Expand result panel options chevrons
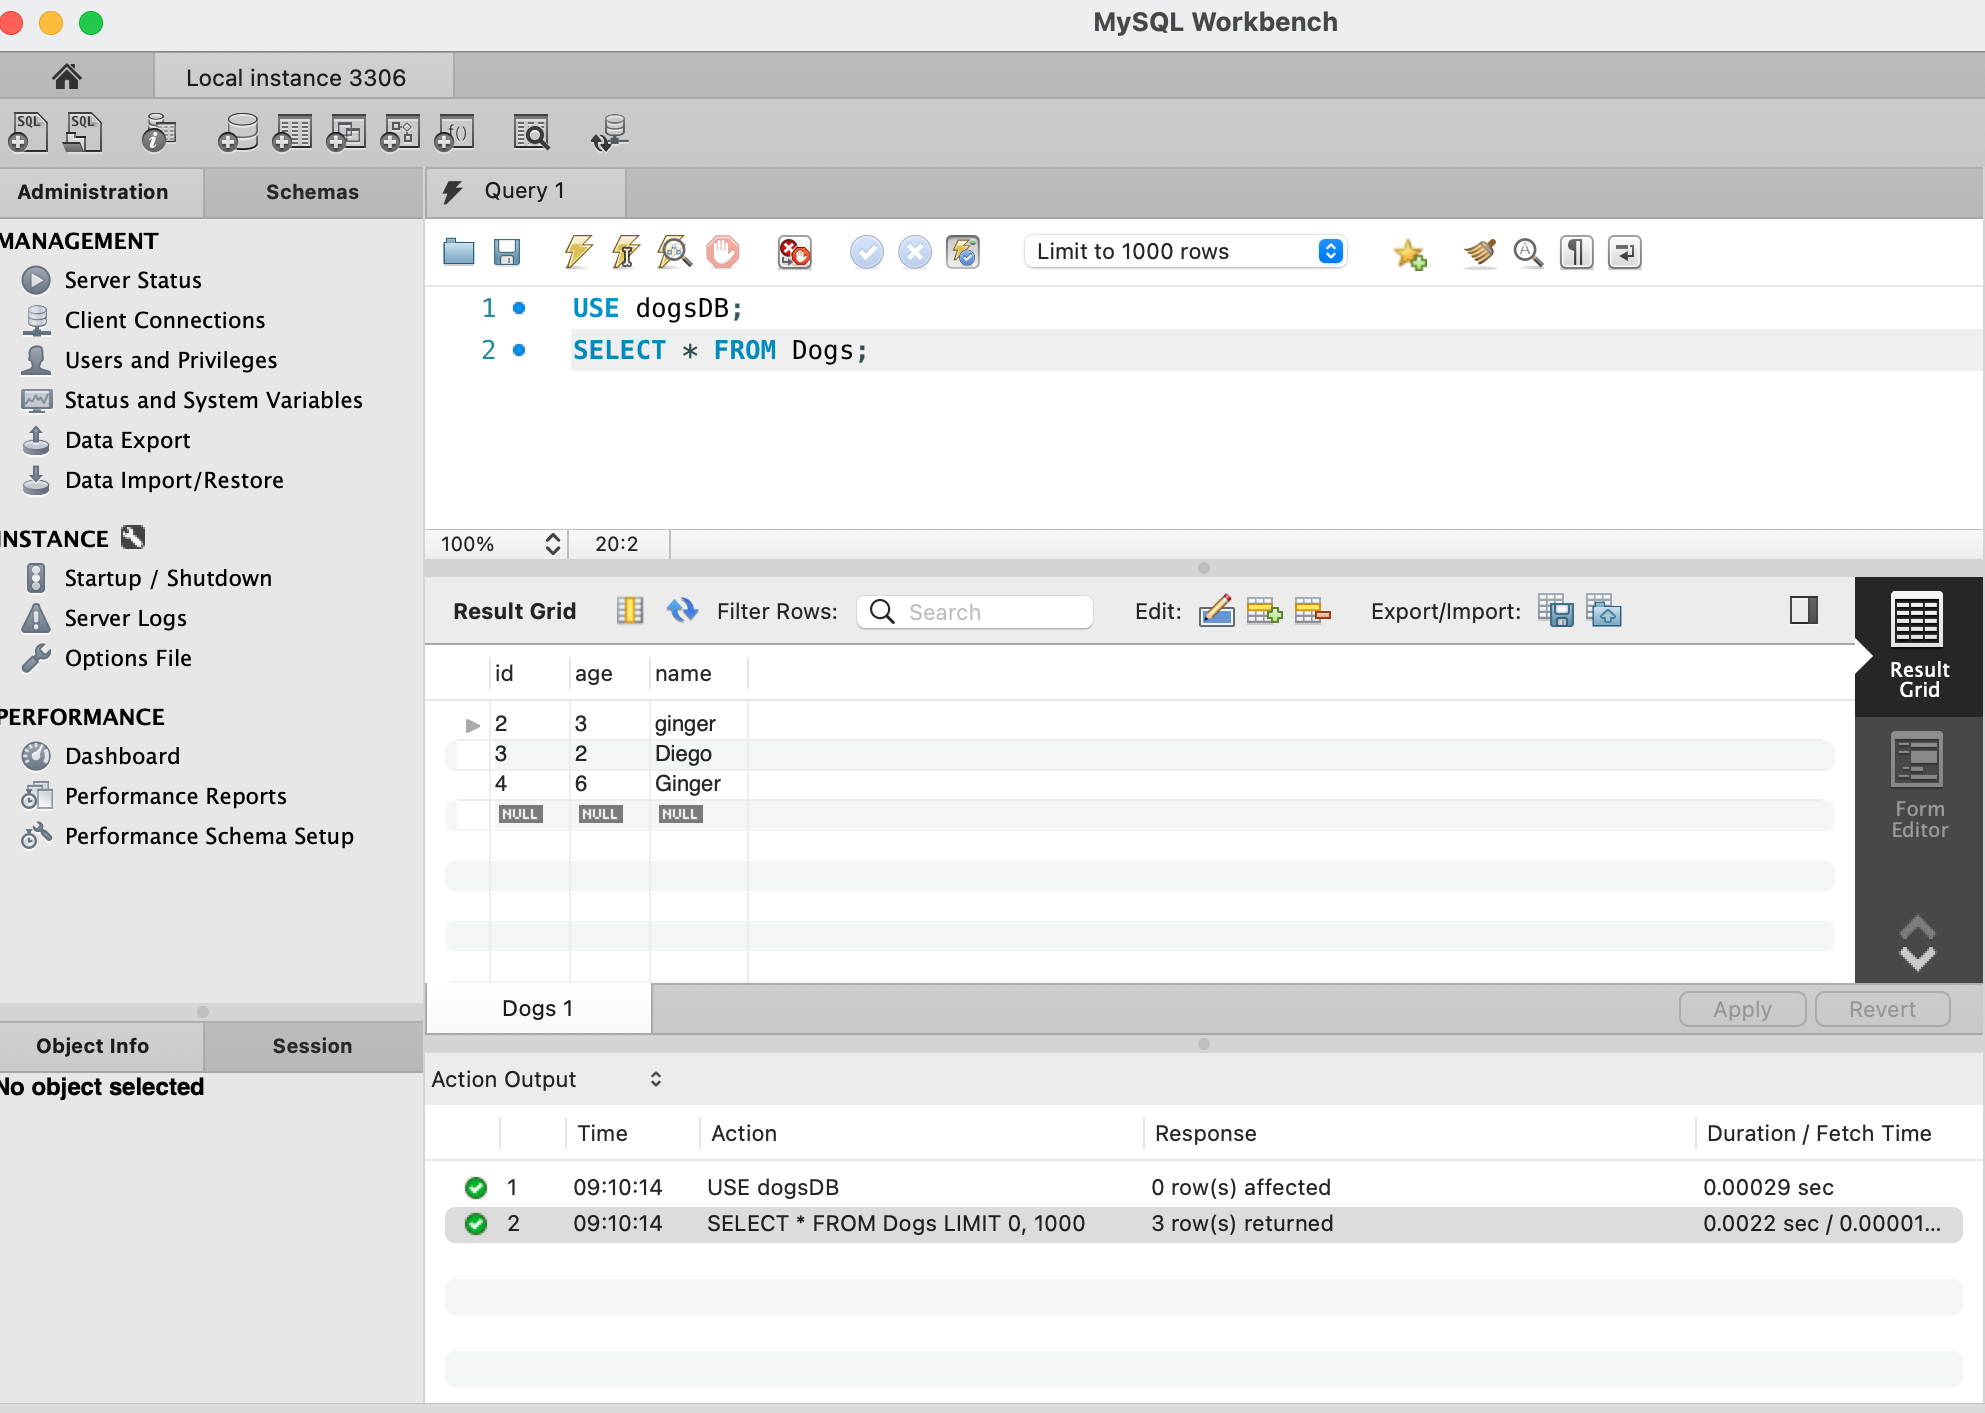The image size is (1985, 1413). (1917, 943)
